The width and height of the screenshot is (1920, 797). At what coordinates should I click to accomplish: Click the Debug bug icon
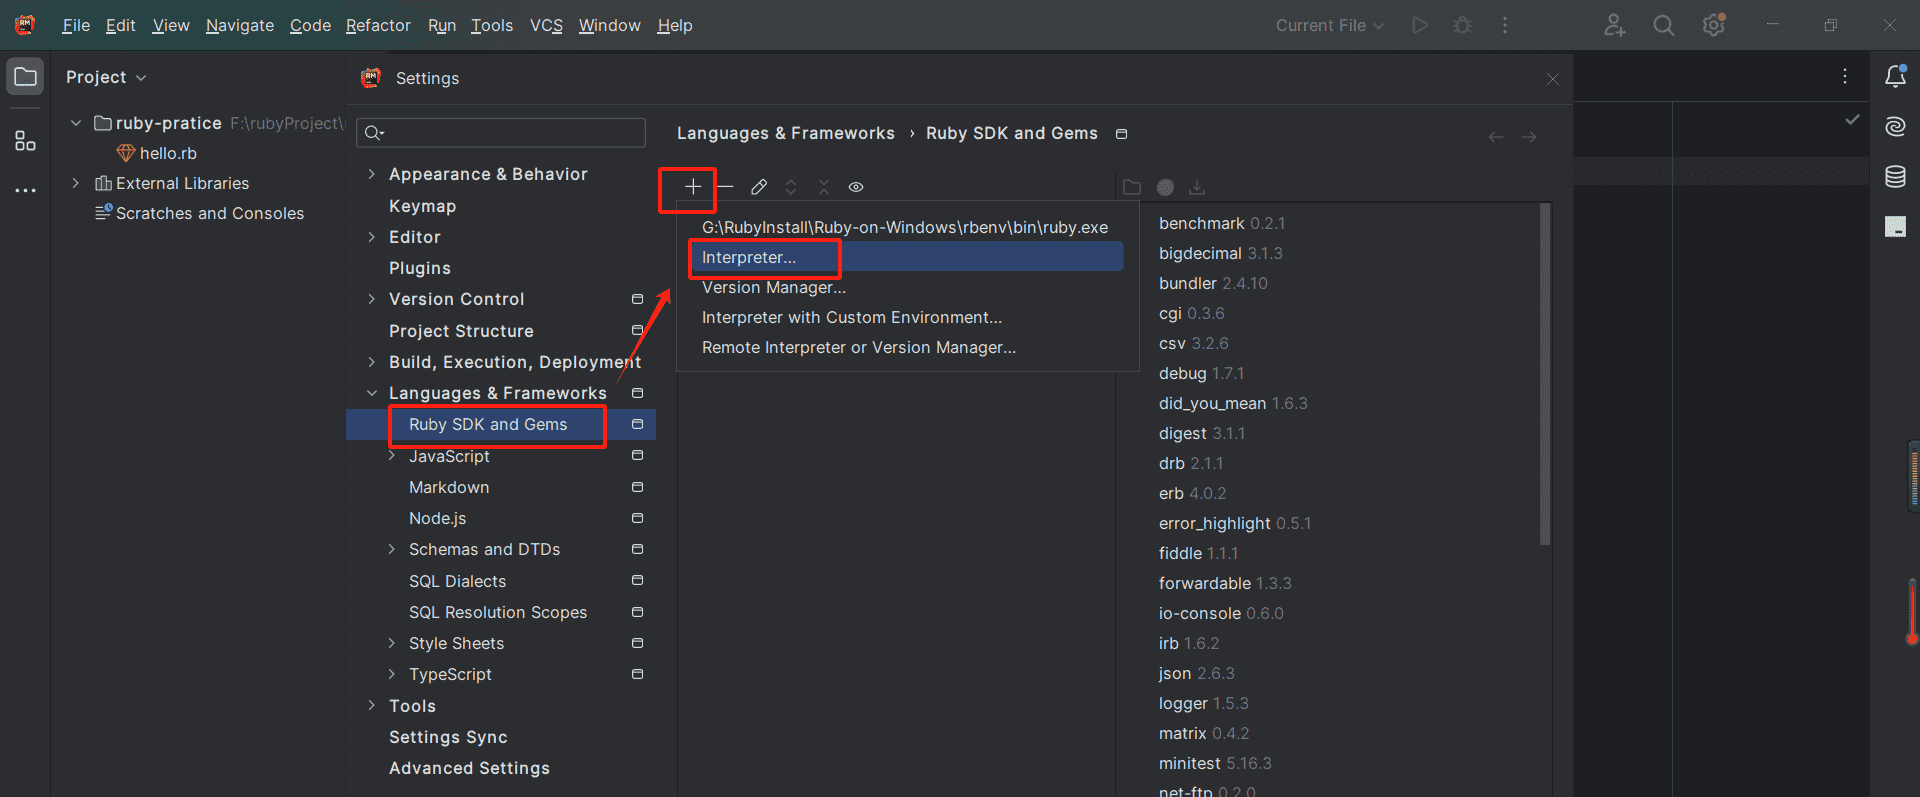(1462, 25)
